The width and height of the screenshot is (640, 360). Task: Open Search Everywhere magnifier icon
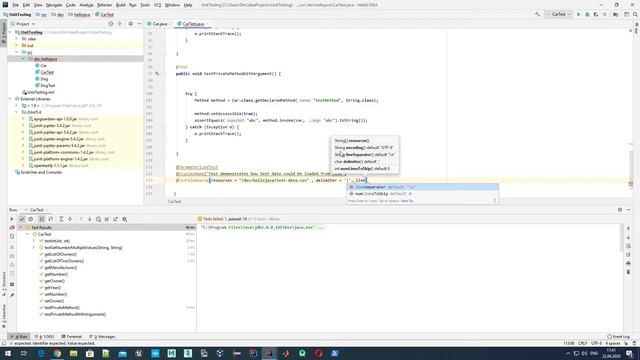click(635, 14)
